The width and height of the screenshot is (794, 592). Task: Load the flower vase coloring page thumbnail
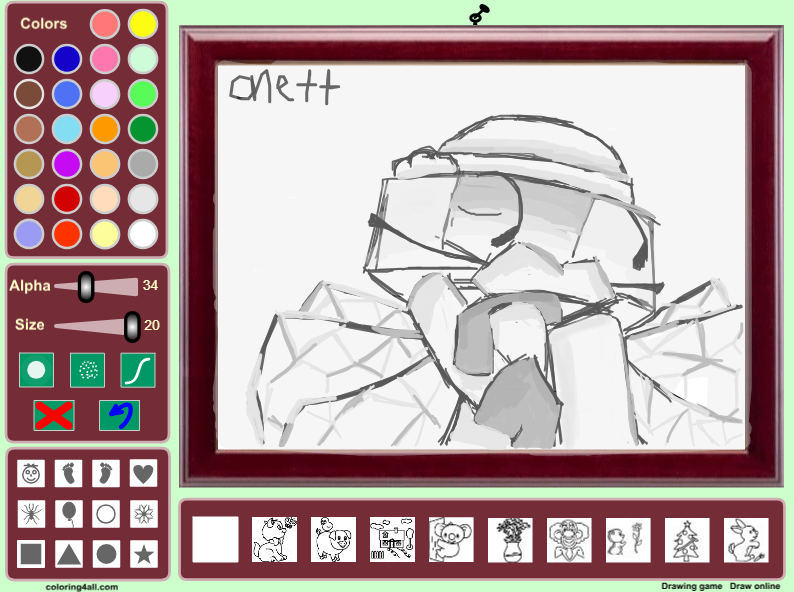click(x=510, y=539)
